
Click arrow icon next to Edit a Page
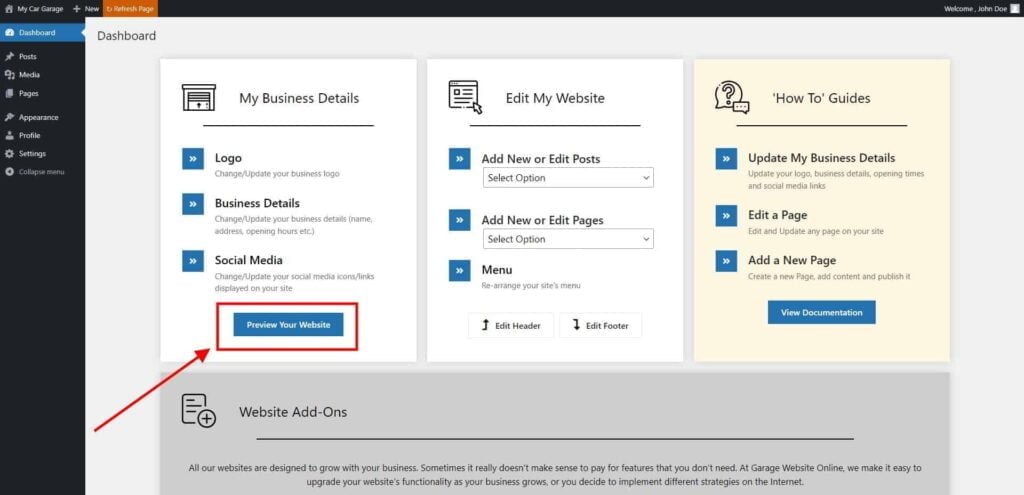[x=726, y=215]
